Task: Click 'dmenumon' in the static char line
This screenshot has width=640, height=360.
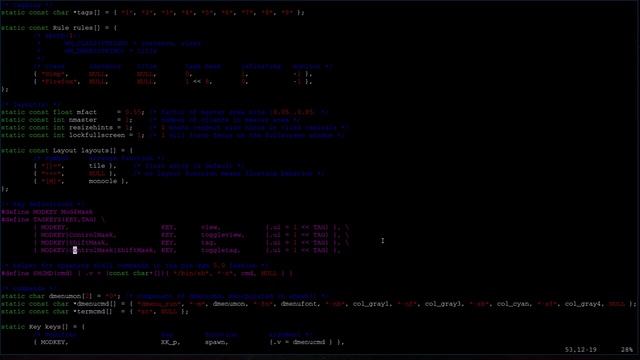Action: coord(64,296)
